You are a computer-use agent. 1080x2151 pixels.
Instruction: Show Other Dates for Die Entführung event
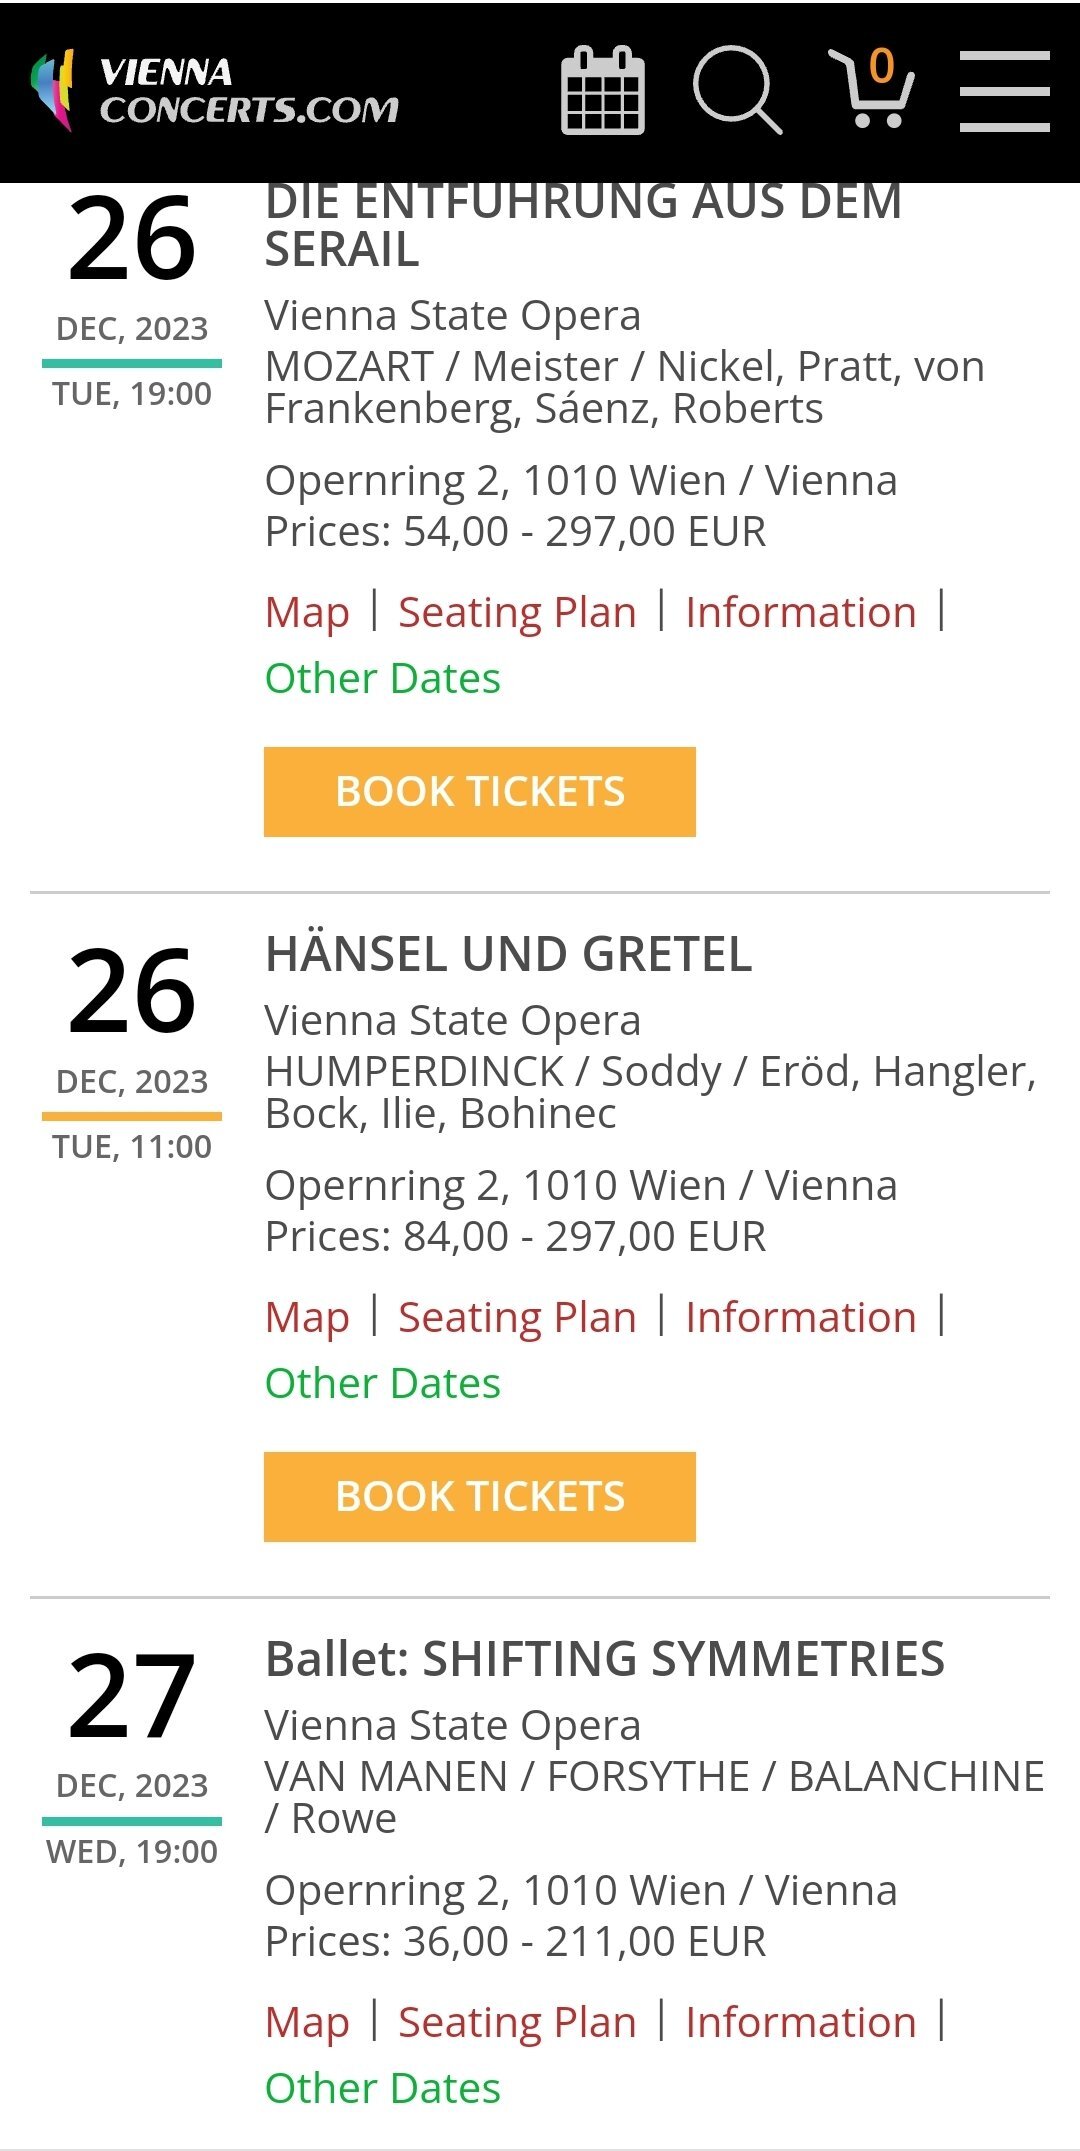pyautogui.click(x=382, y=678)
